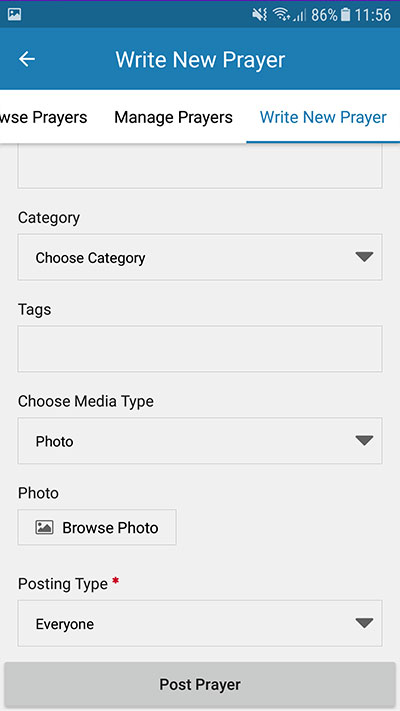Tap the muted sound status icon
This screenshot has height=711, width=400.
click(x=260, y=15)
